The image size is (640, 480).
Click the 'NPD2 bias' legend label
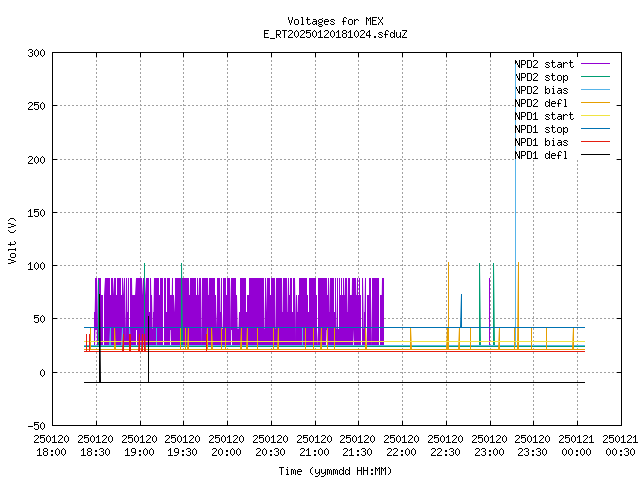tap(541, 90)
